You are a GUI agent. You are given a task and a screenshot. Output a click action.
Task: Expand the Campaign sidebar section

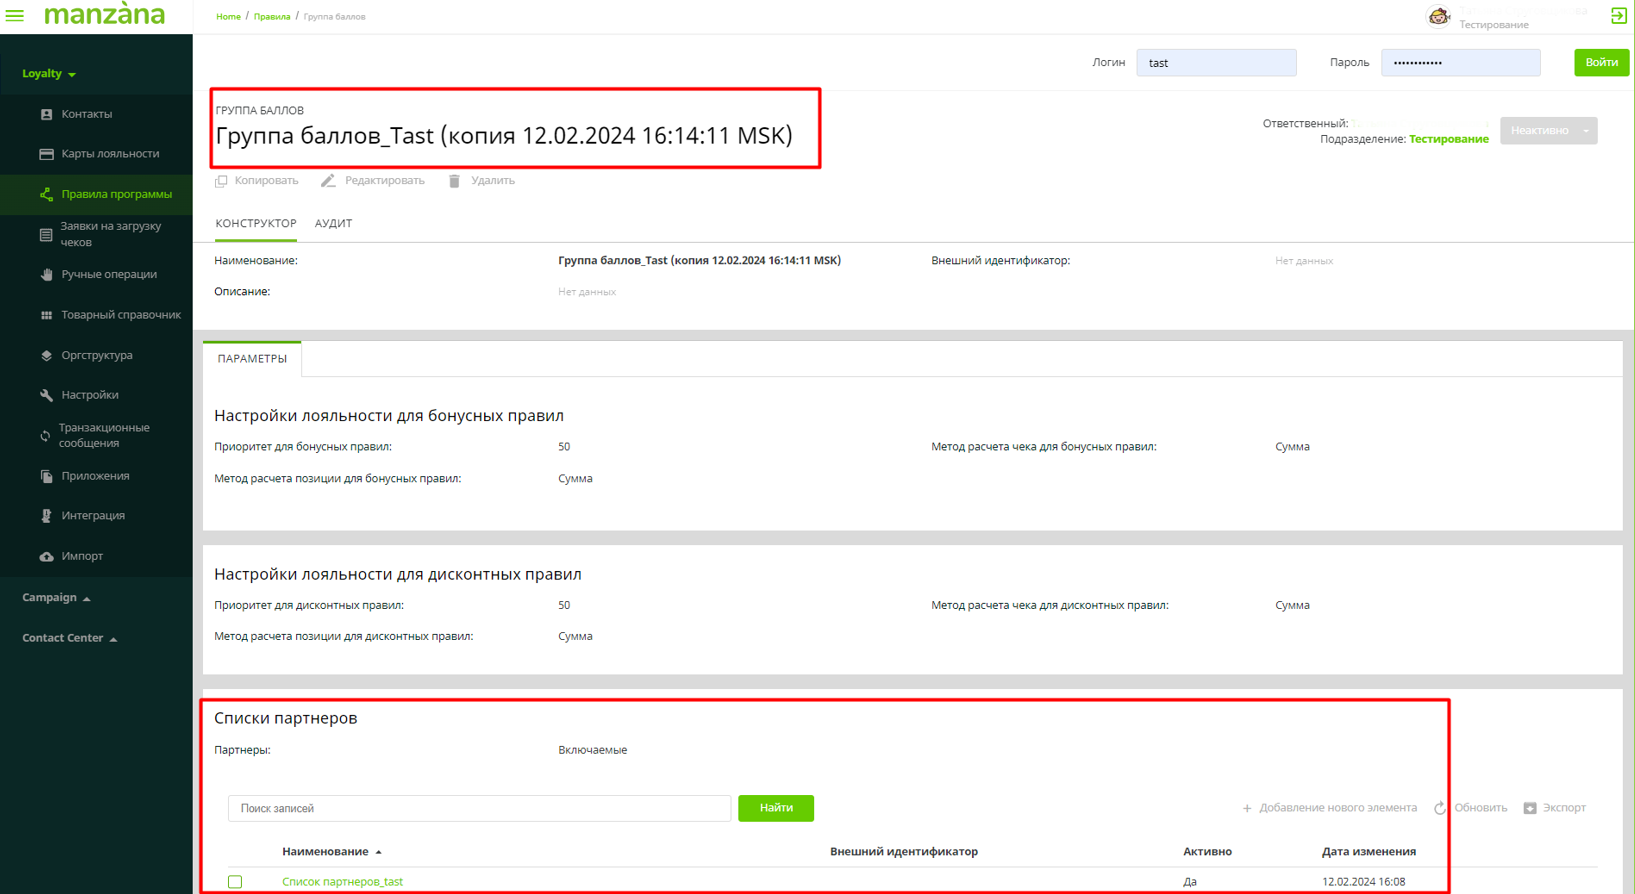[x=56, y=598]
